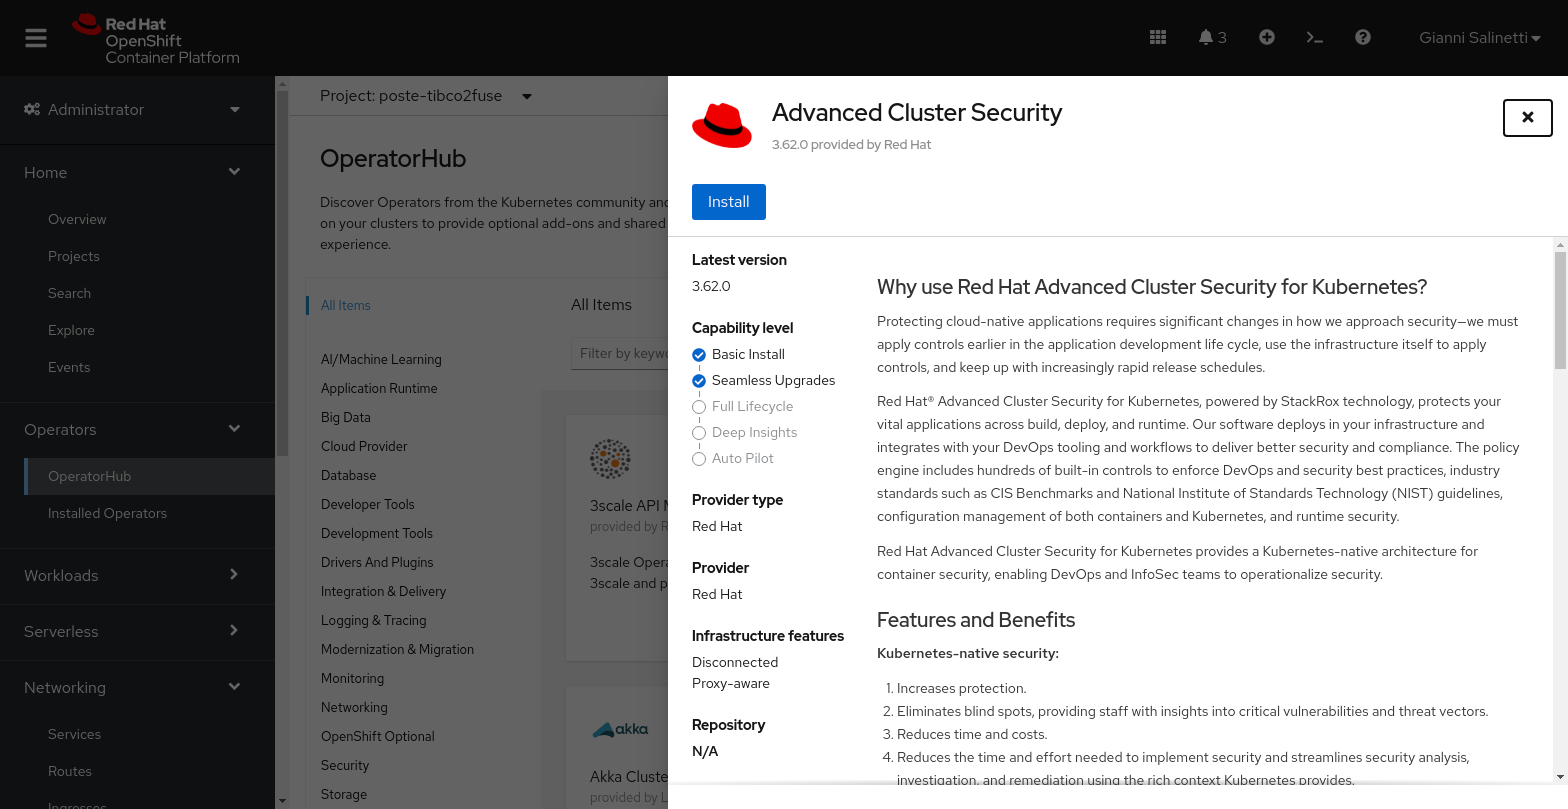Click the Full Lifecycle capability circle
This screenshot has height=809, width=1568.
[x=699, y=406]
